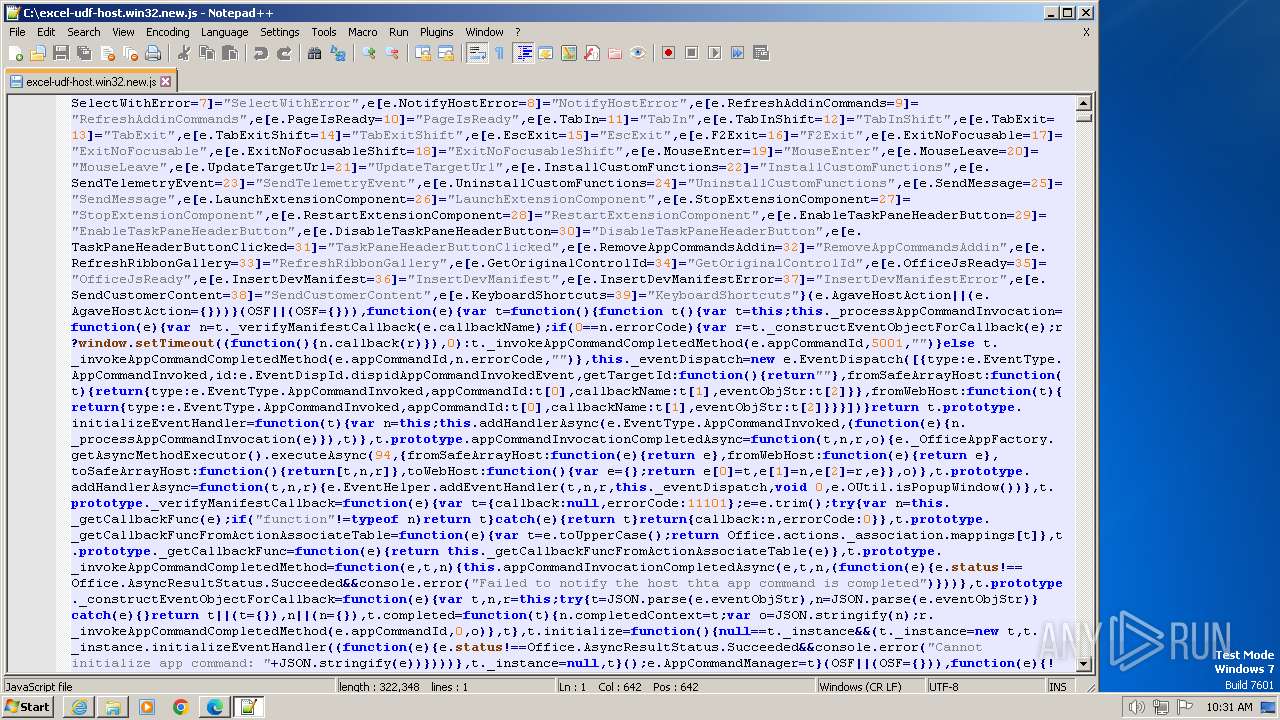1280x720 pixels.
Task: Create a new document with the New icon
Action: (16, 53)
